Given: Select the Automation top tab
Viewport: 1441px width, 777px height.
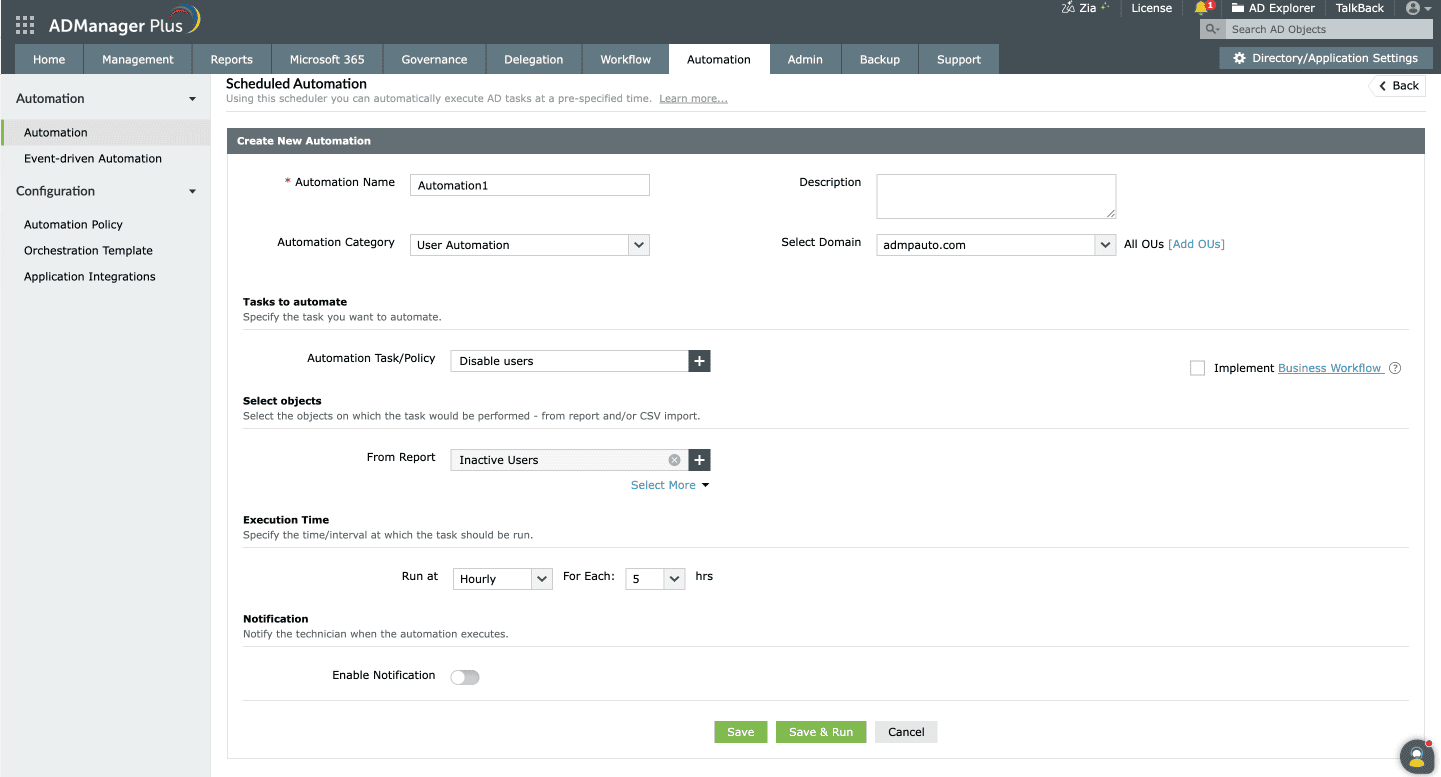Looking at the screenshot, I should click(x=719, y=59).
